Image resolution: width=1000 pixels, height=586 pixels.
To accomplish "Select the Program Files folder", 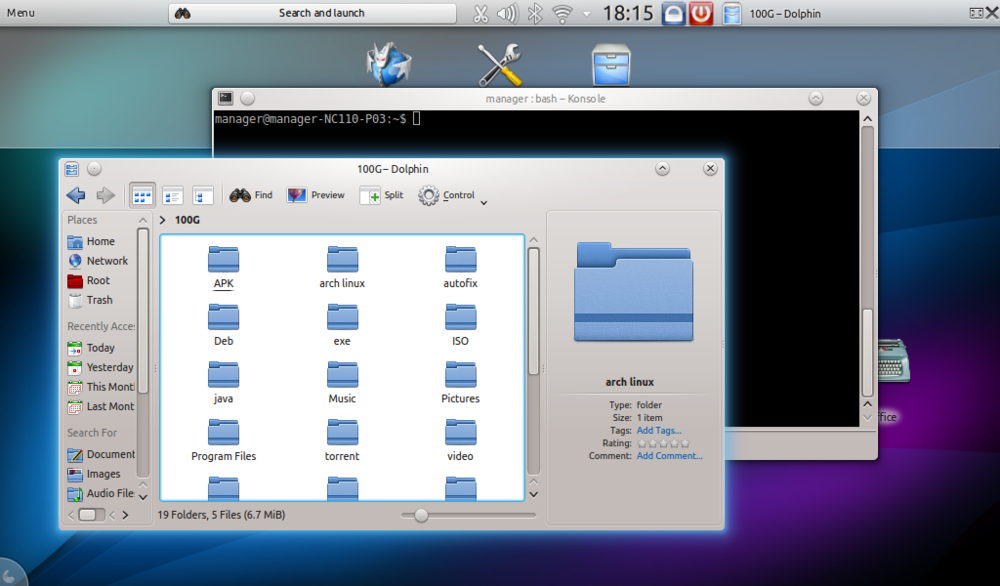I will point(223,439).
